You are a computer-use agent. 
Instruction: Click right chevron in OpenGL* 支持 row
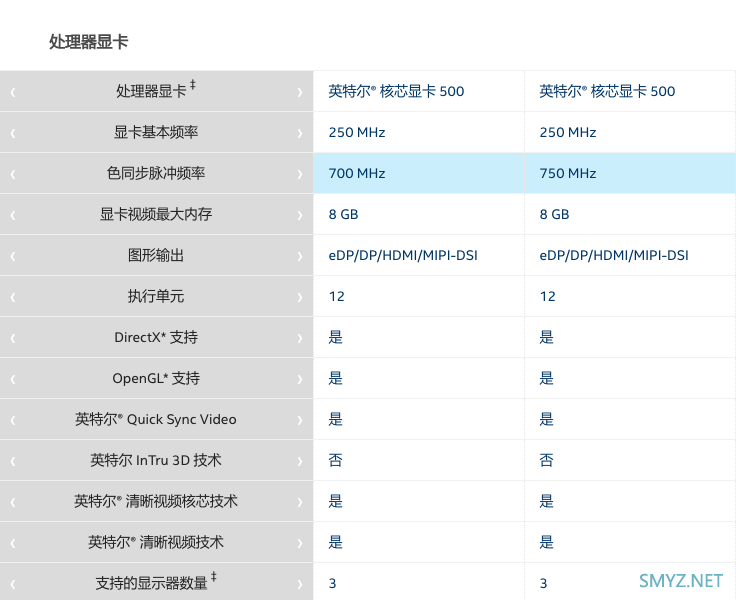coord(300,379)
